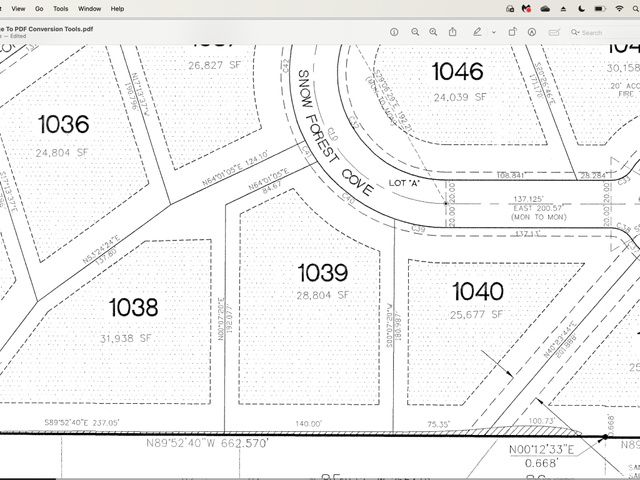Click the Zoom Out magnifier icon
Viewport: 640px width, 480px height.
click(x=415, y=32)
